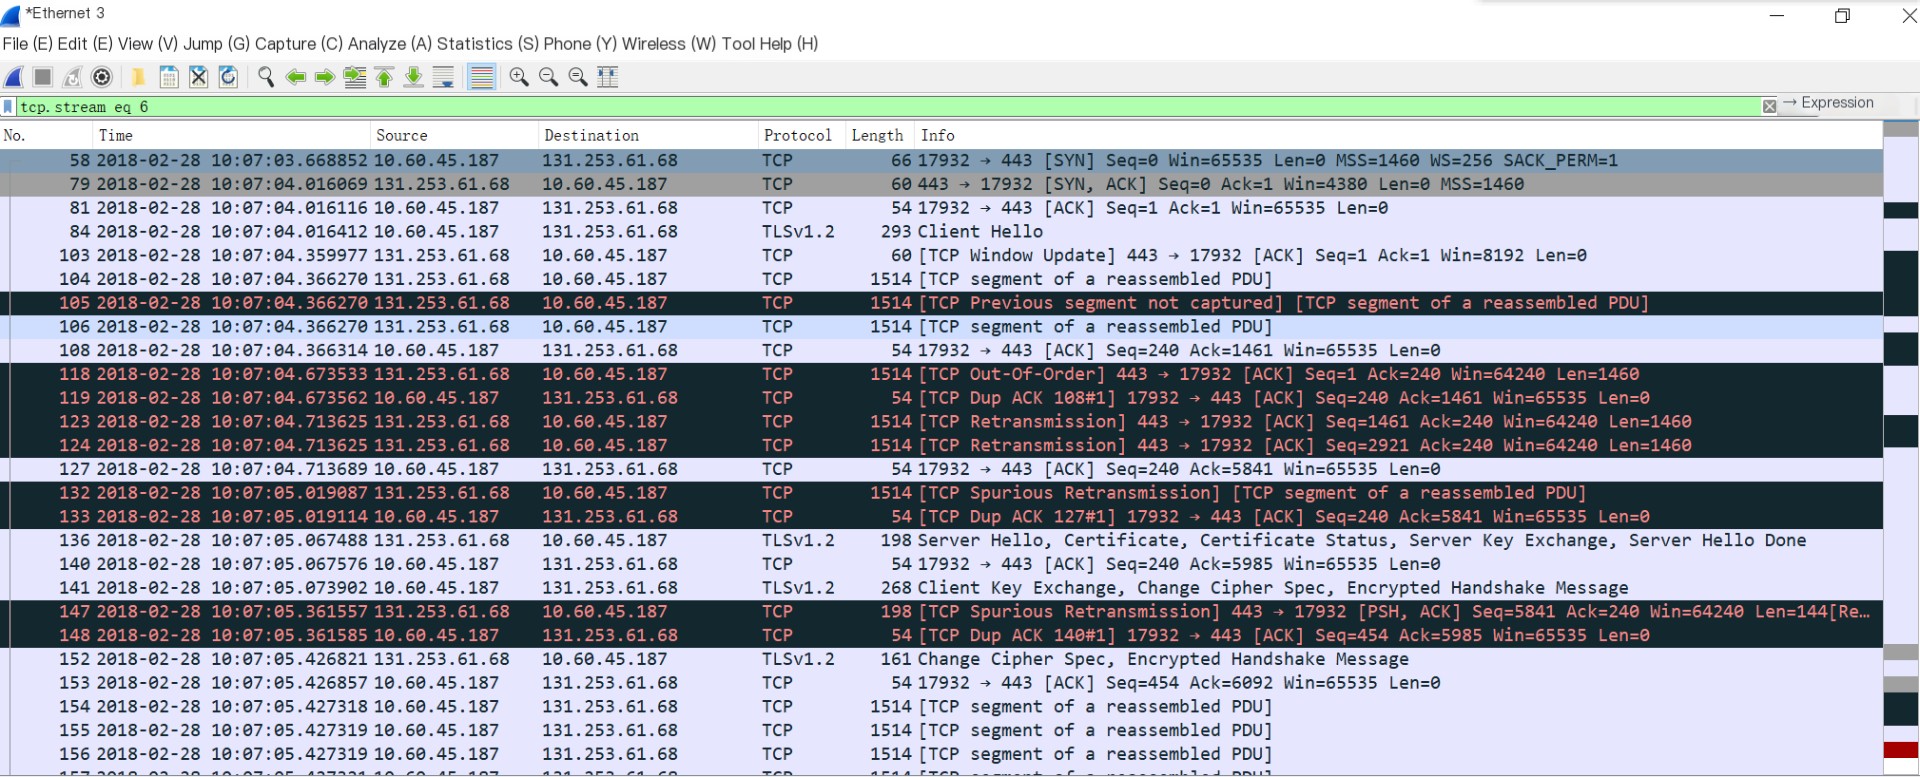The image size is (1920, 777).
Task: Close this capture file
Action: click(x=198, y=77)
